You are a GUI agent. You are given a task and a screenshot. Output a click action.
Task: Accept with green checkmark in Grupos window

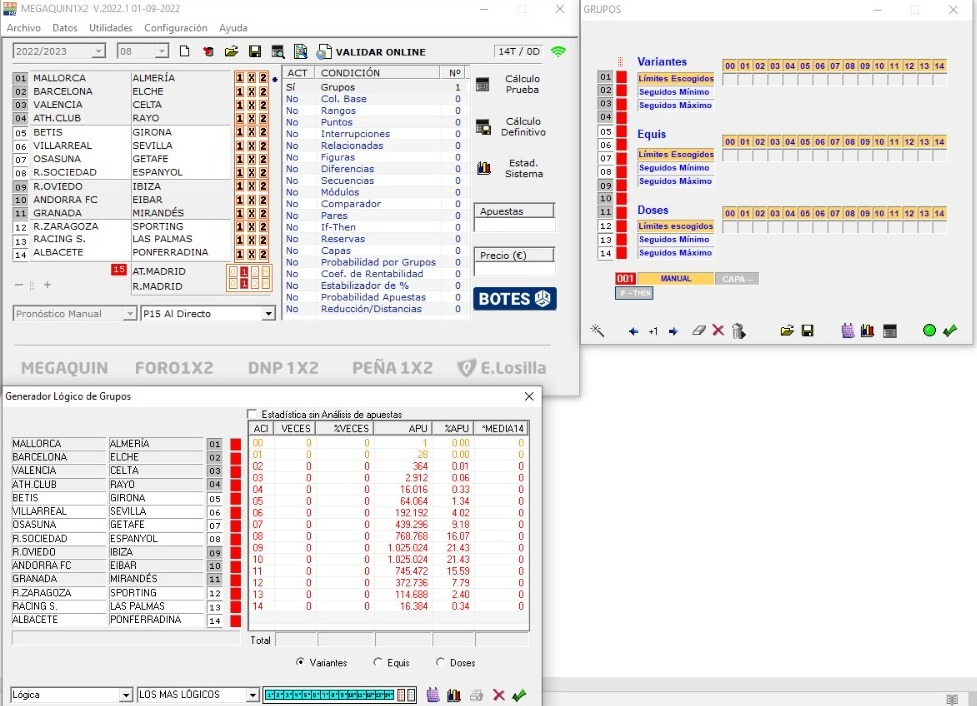pyautogui.click(x=950, y=330)
